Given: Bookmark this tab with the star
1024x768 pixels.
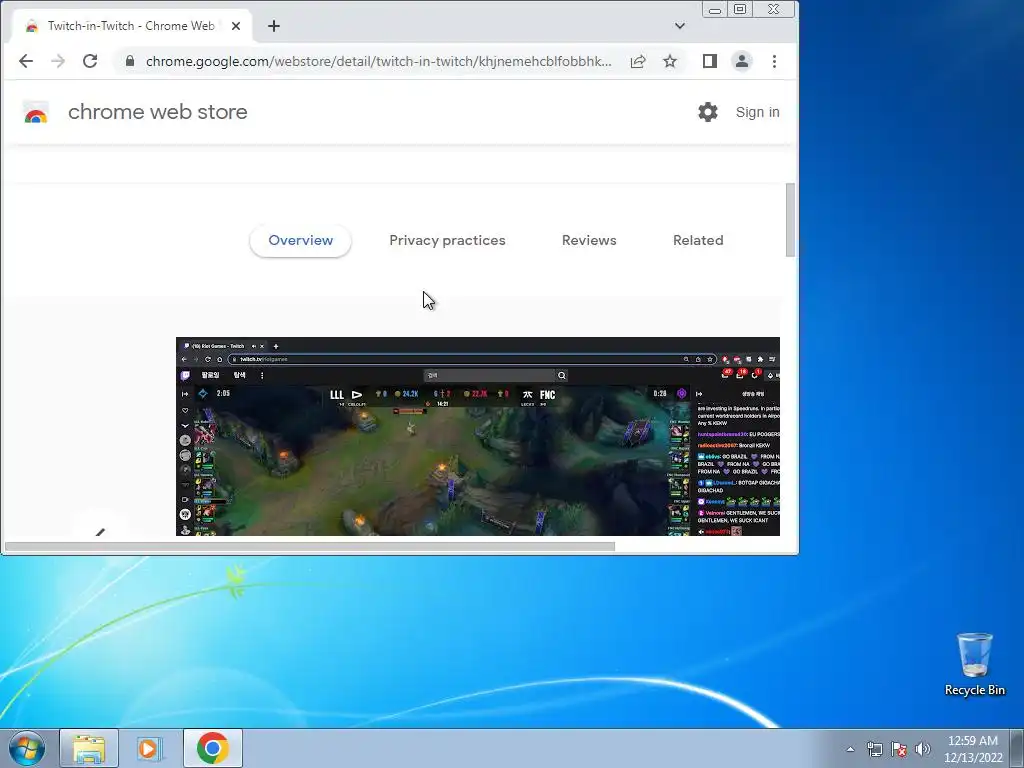Looking at the screenshot, I should click(x=670, y=61).
